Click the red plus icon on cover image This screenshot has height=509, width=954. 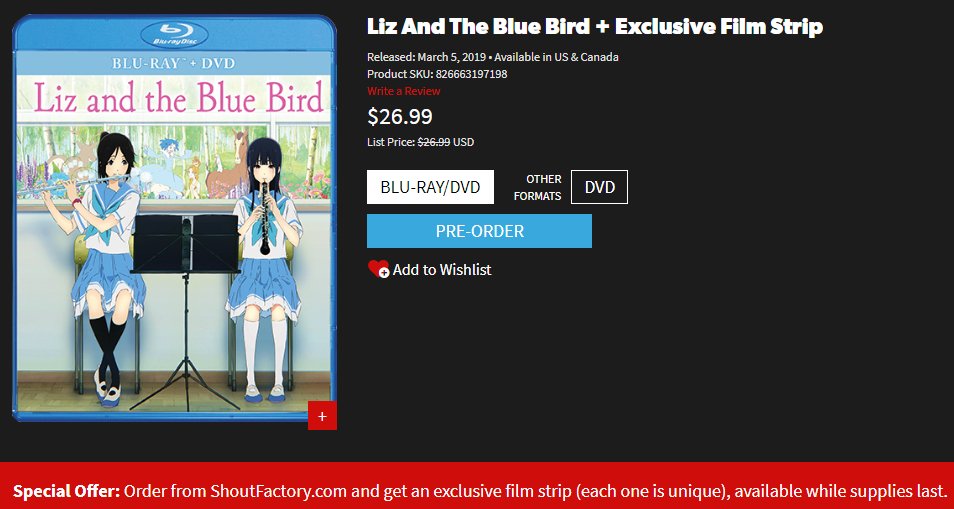point(322,415)
